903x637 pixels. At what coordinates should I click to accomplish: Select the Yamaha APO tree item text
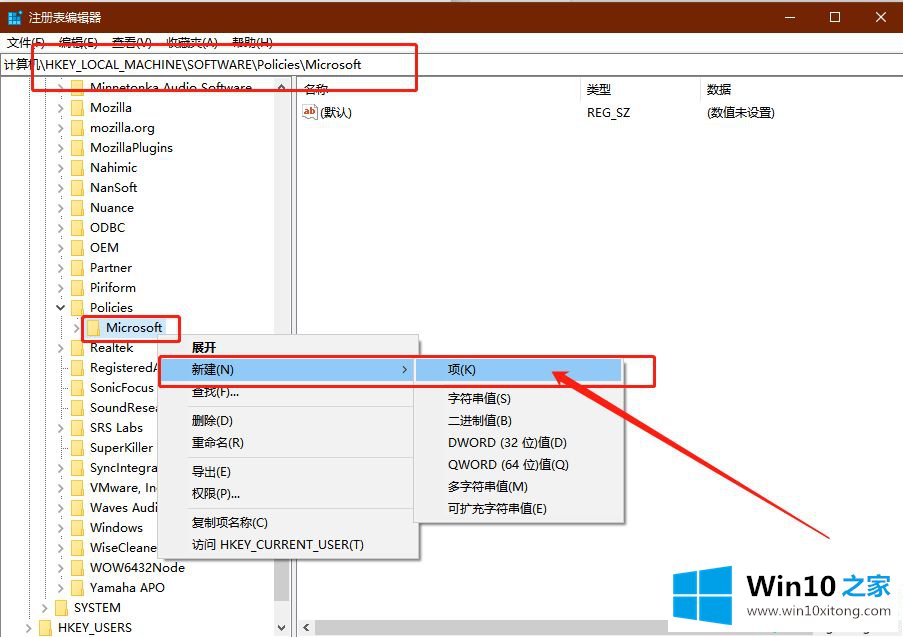pos(127,588)
